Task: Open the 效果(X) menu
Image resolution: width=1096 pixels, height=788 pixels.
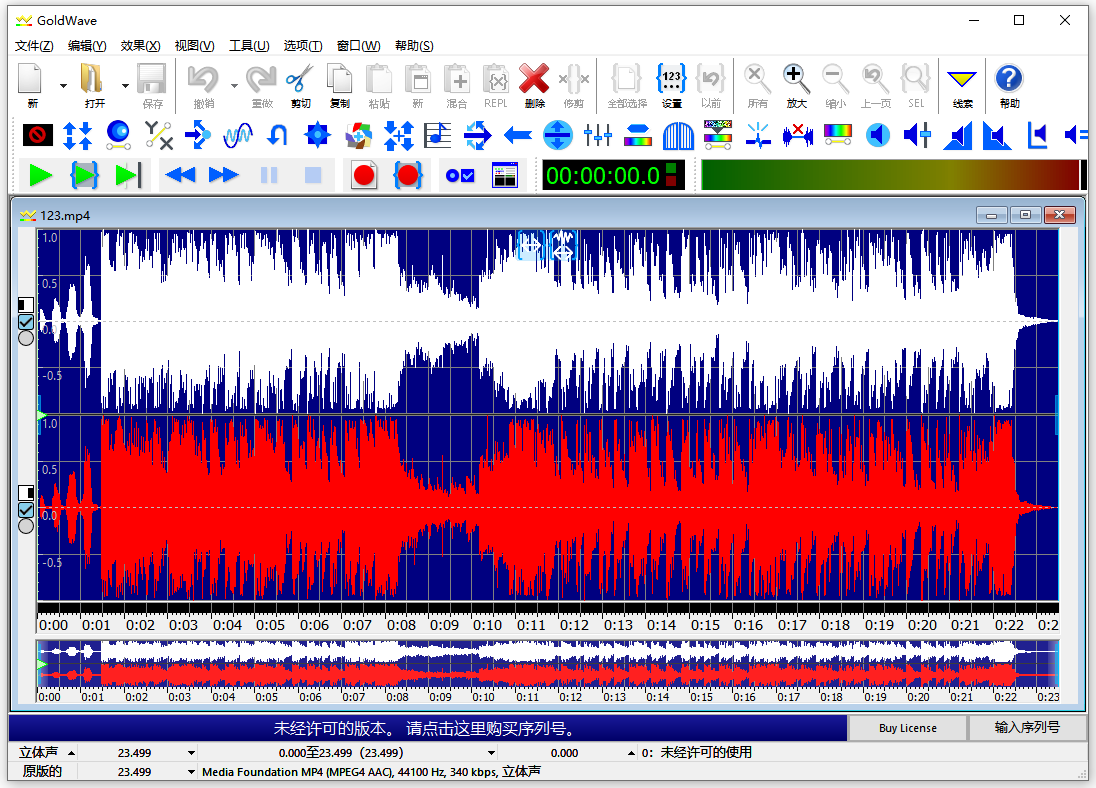Action: tap(140, 45)
